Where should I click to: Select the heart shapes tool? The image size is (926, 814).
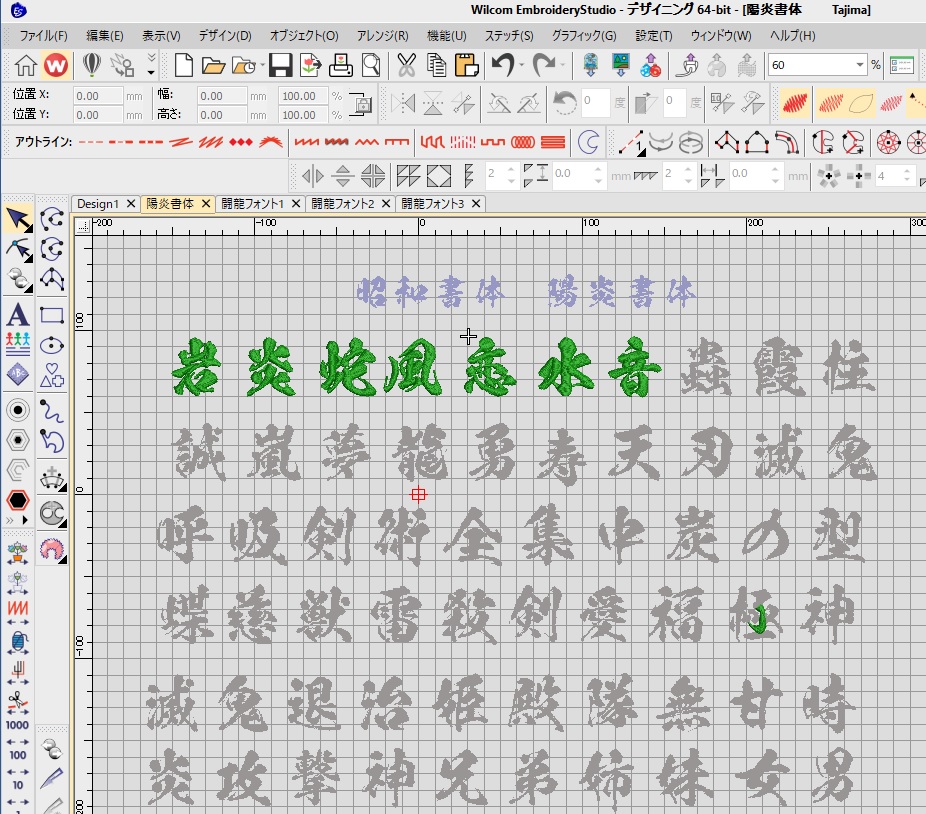pyautogui.click(x=52, y=375)
